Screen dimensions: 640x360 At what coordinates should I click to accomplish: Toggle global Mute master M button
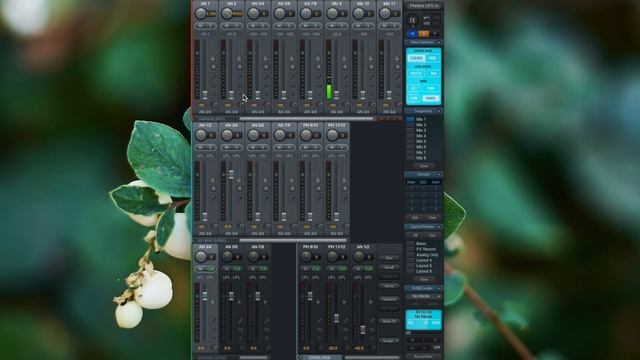point(412,34)
